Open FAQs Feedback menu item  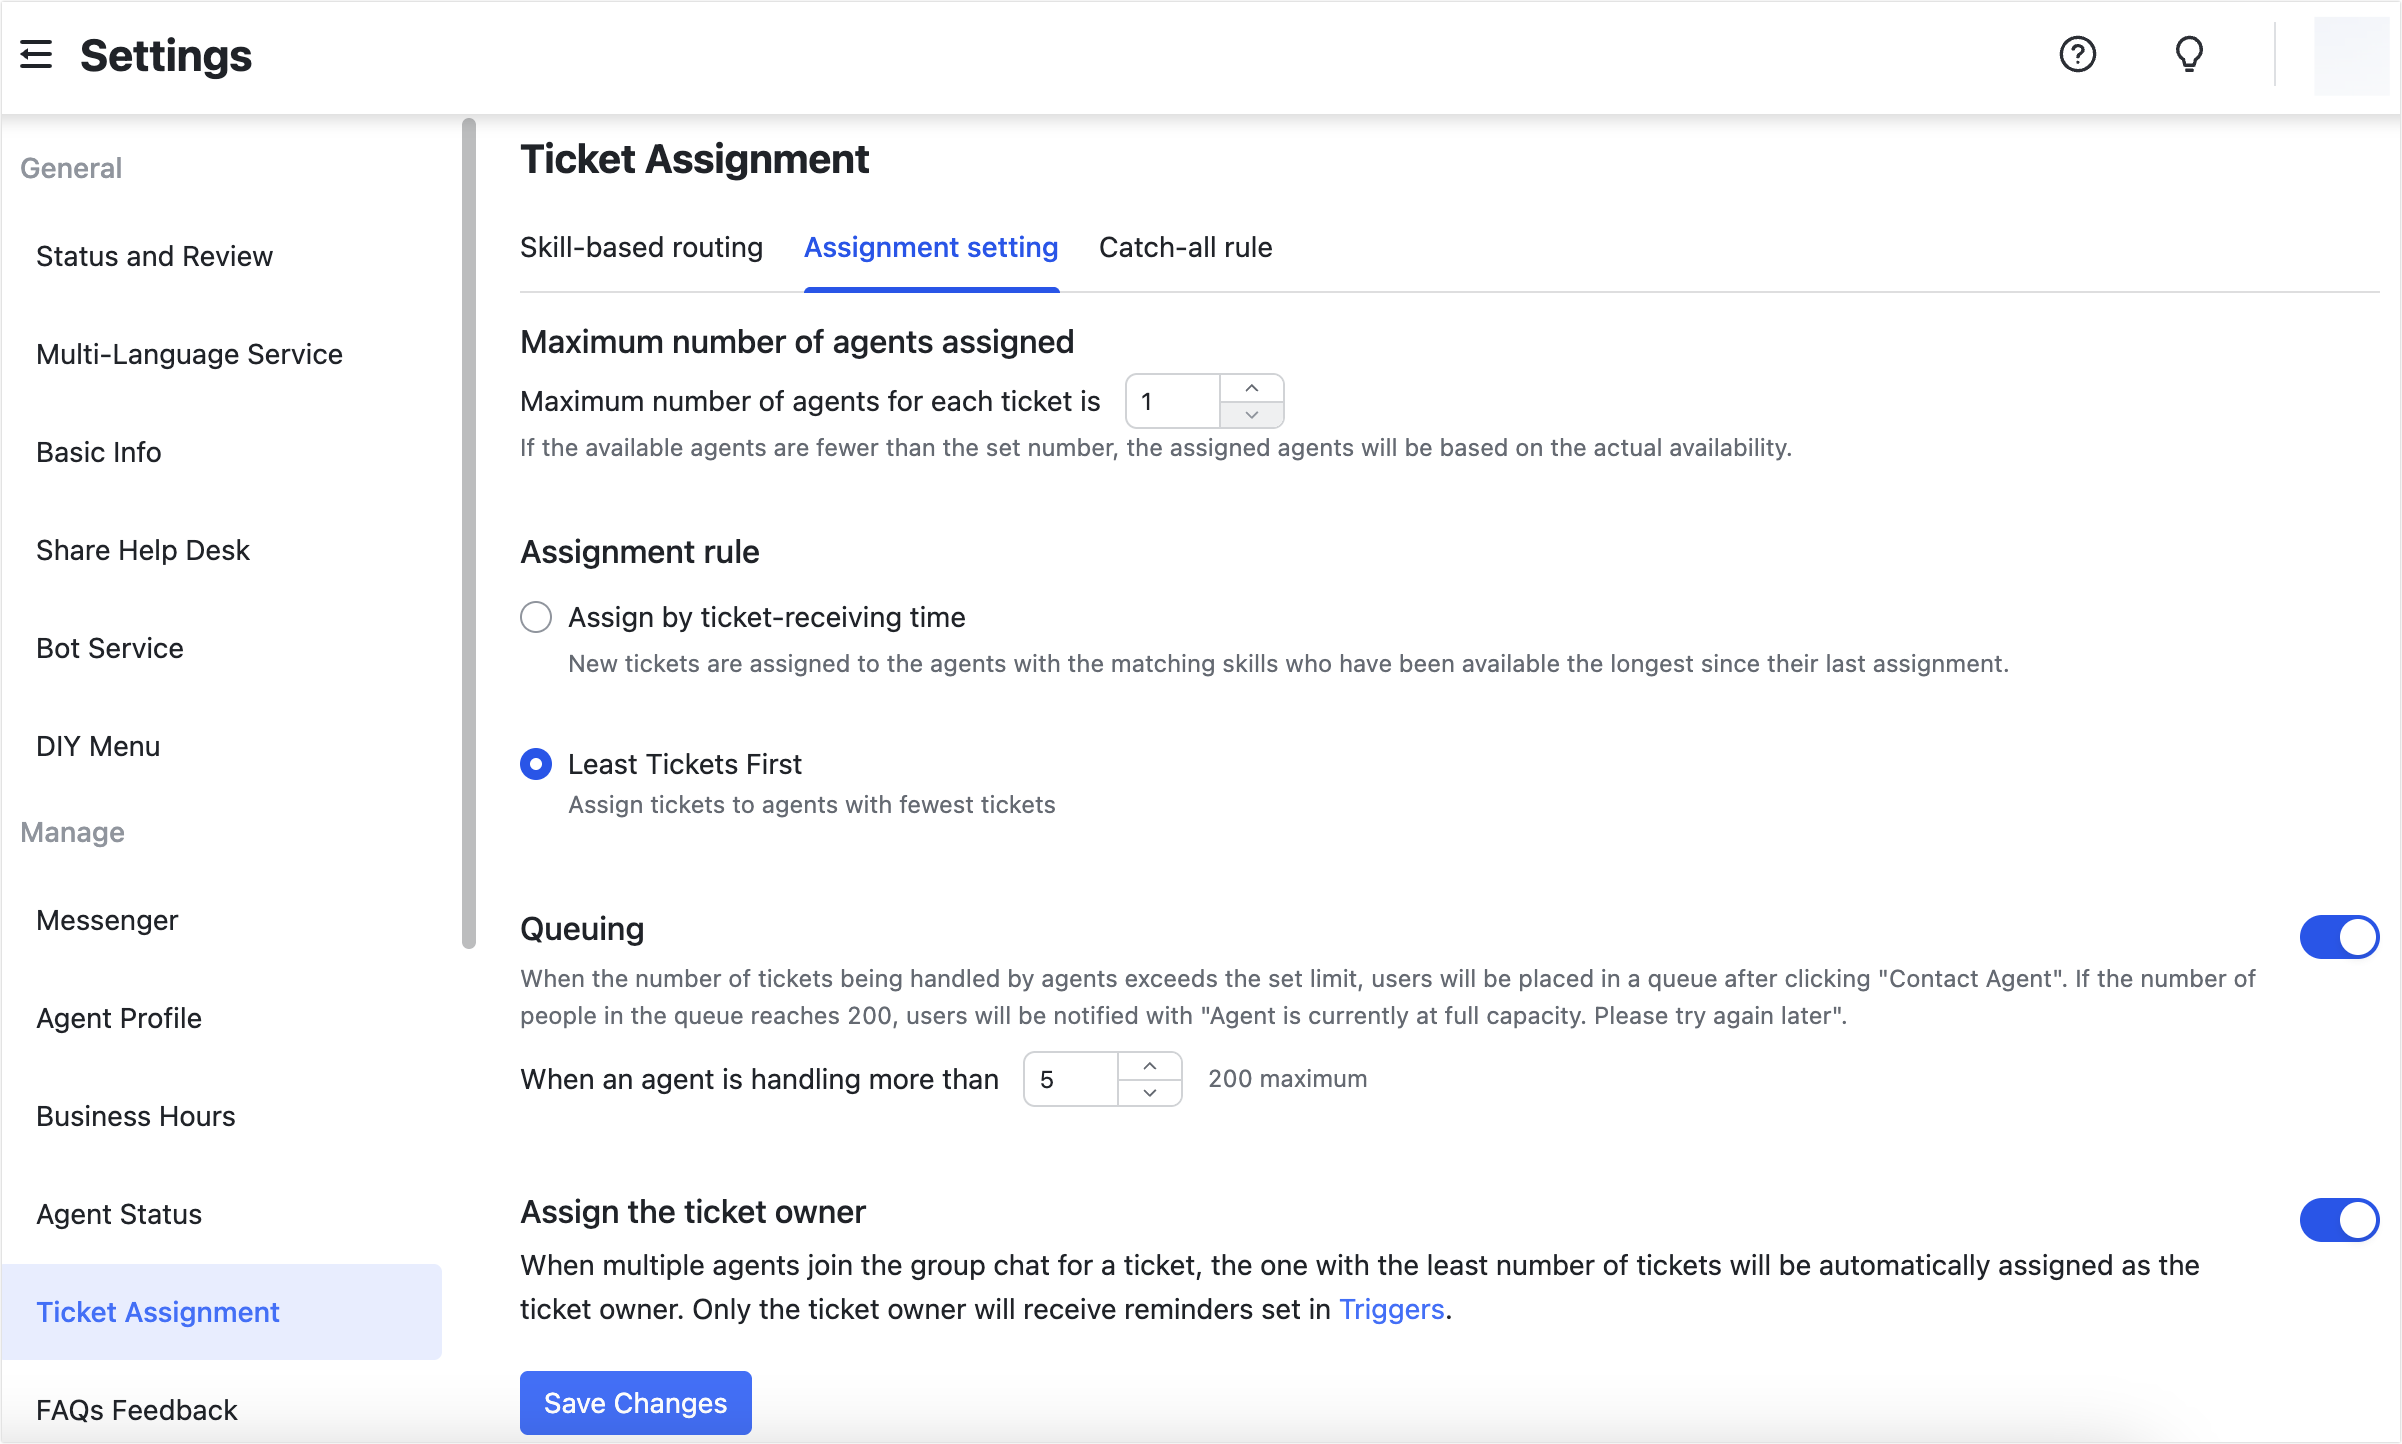(x=137, y=1410)
